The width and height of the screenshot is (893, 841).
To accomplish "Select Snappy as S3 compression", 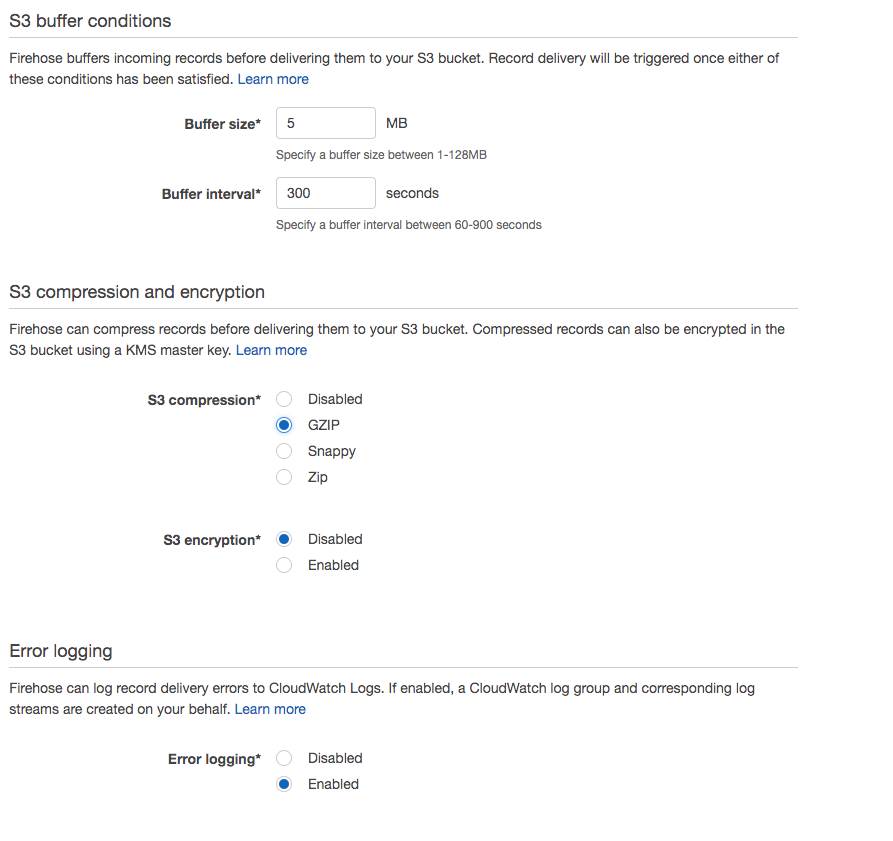I will pyautogui.click(x=283, y=450).
